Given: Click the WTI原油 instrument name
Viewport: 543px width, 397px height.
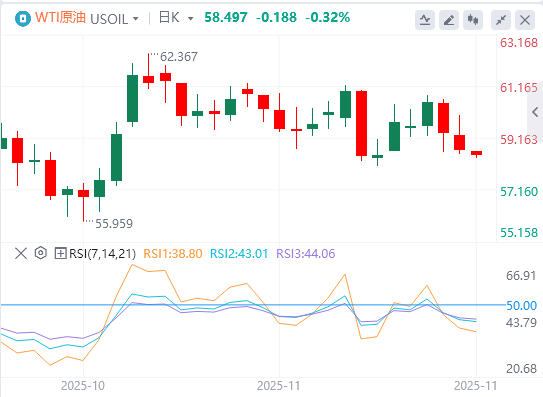Looking at the screenshot, I should coord(60,17).
